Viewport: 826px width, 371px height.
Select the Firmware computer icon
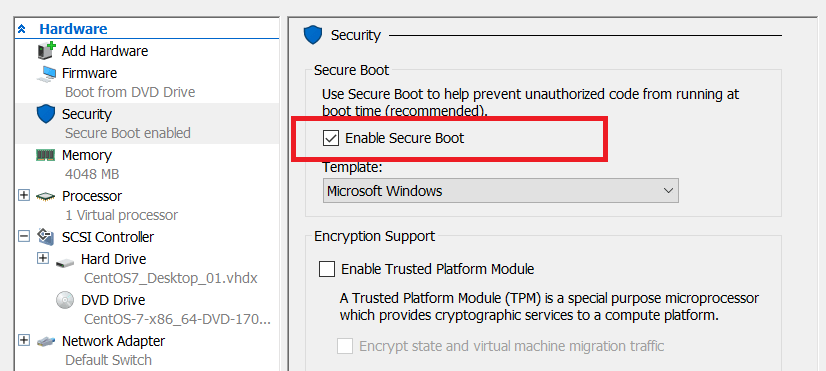coord(46,73)
